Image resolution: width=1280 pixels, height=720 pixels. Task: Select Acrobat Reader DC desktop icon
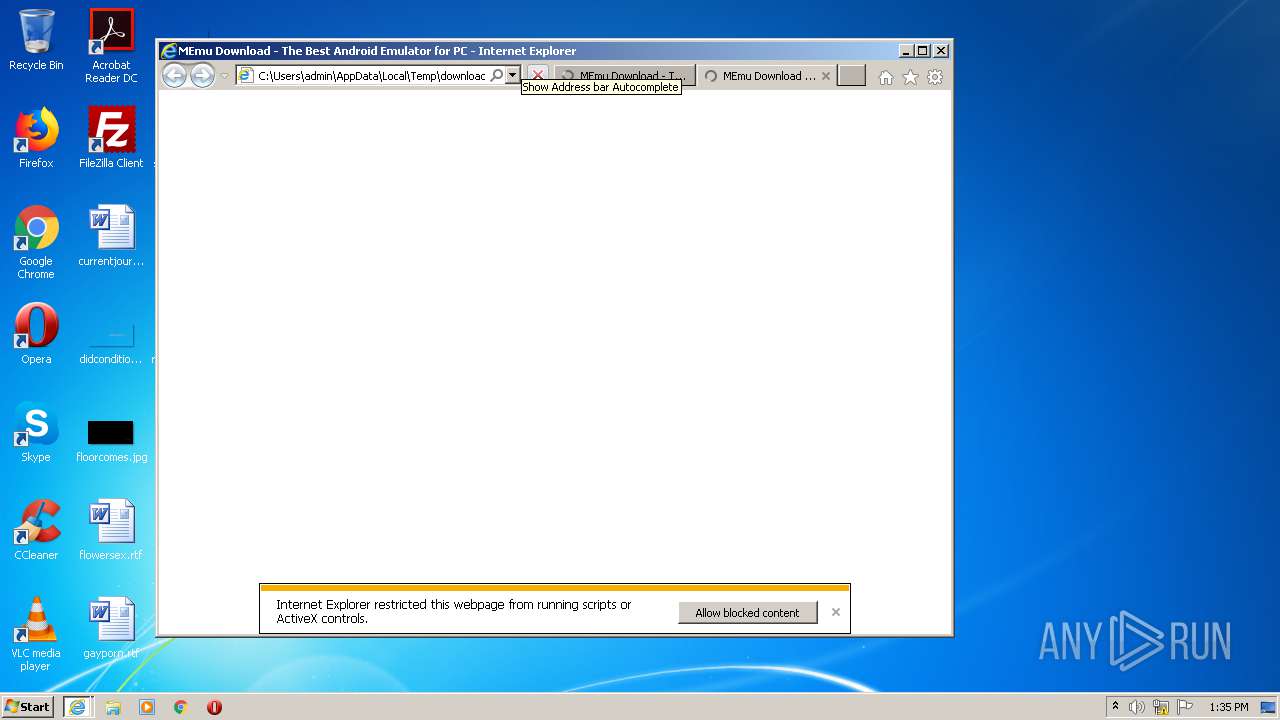[x=111, y=46]
